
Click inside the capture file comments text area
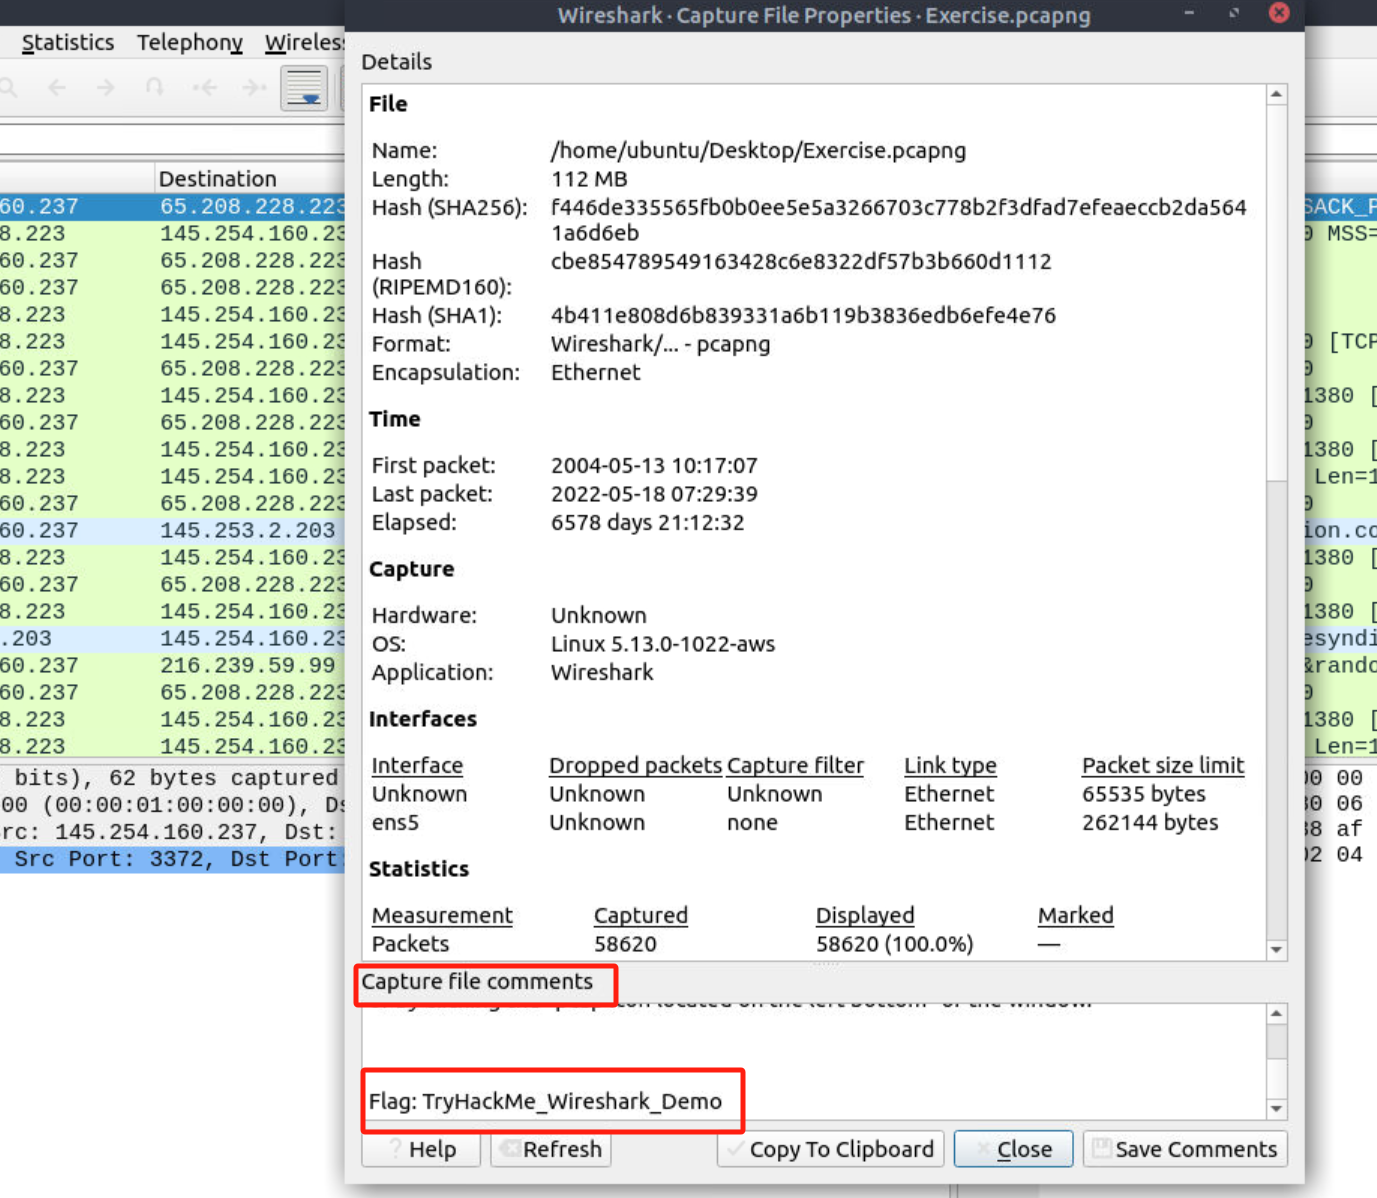[x=814, y=1061]
